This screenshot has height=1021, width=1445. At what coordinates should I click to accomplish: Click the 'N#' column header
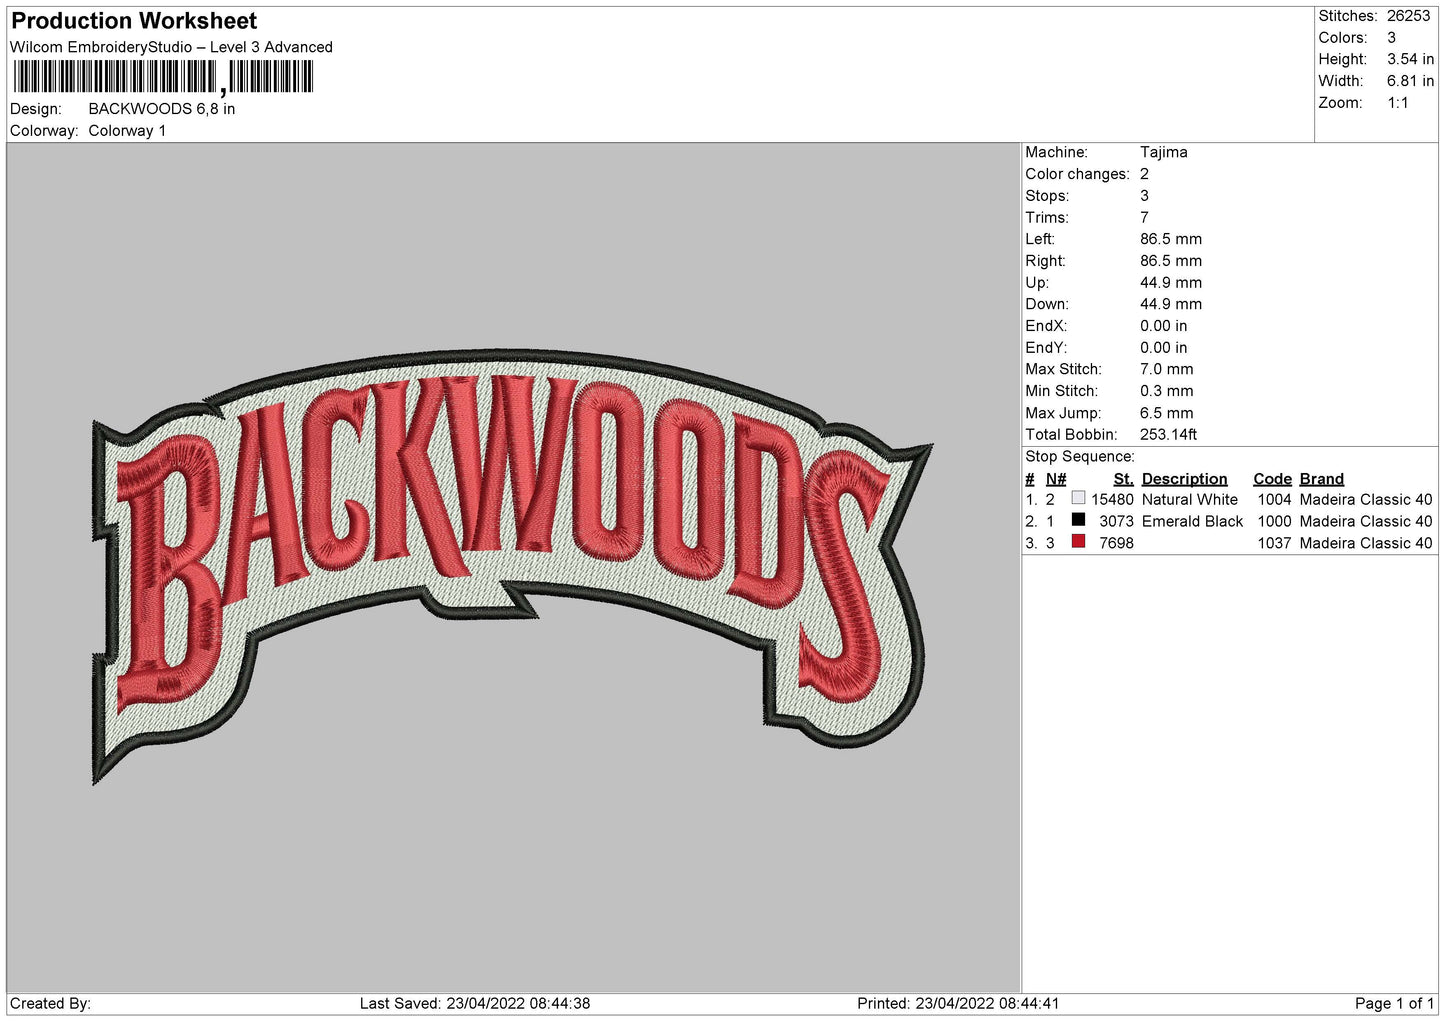click(1056, 479)
